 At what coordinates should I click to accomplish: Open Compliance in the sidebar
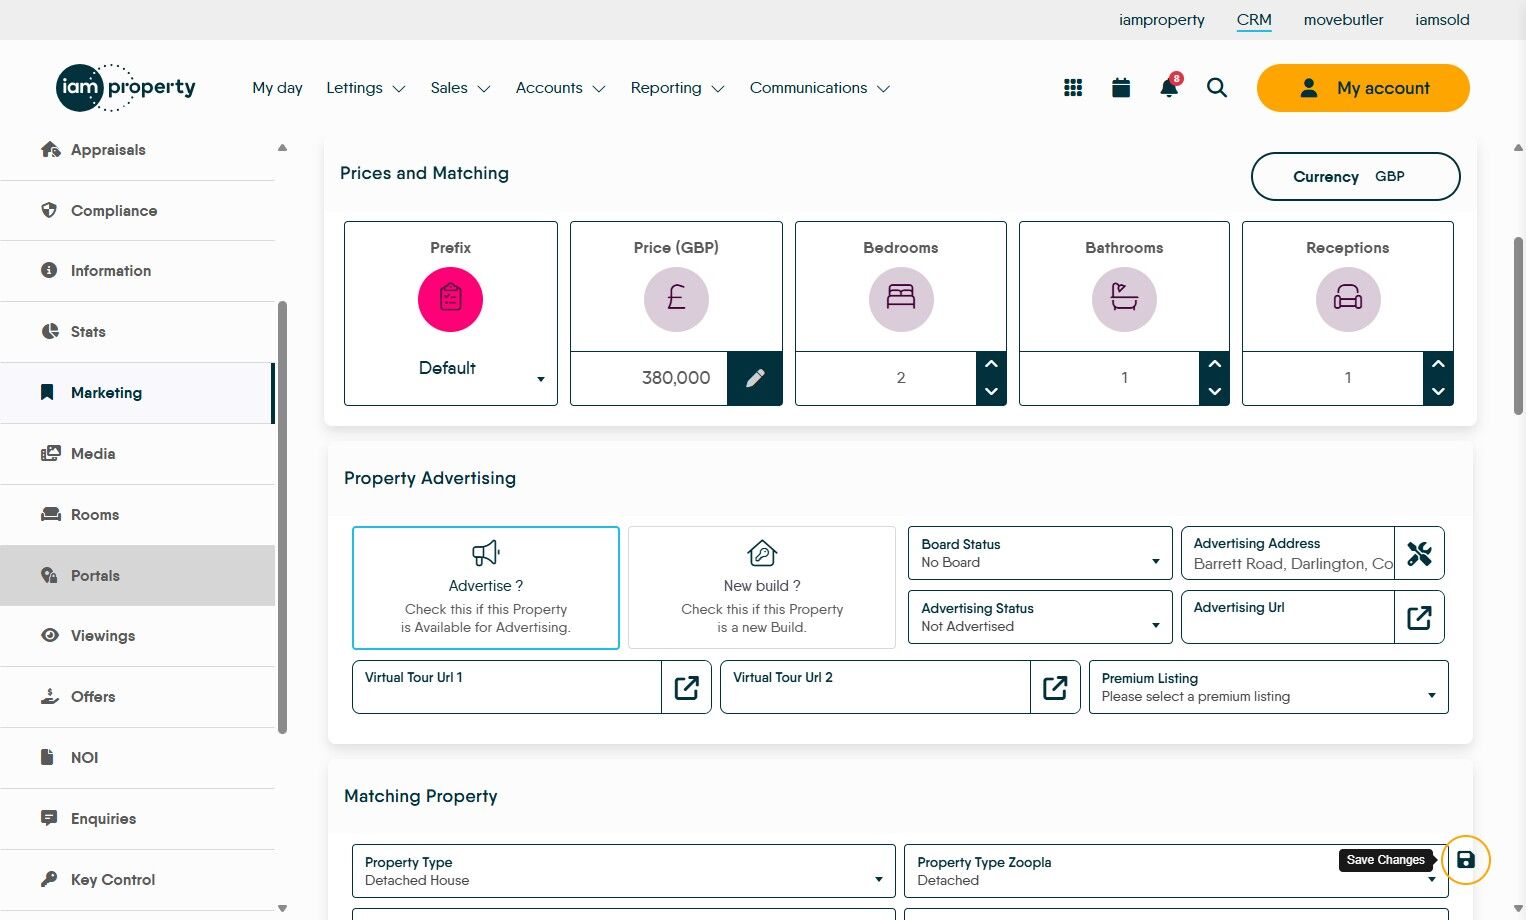pyautogui.click(x=138, y=211)
